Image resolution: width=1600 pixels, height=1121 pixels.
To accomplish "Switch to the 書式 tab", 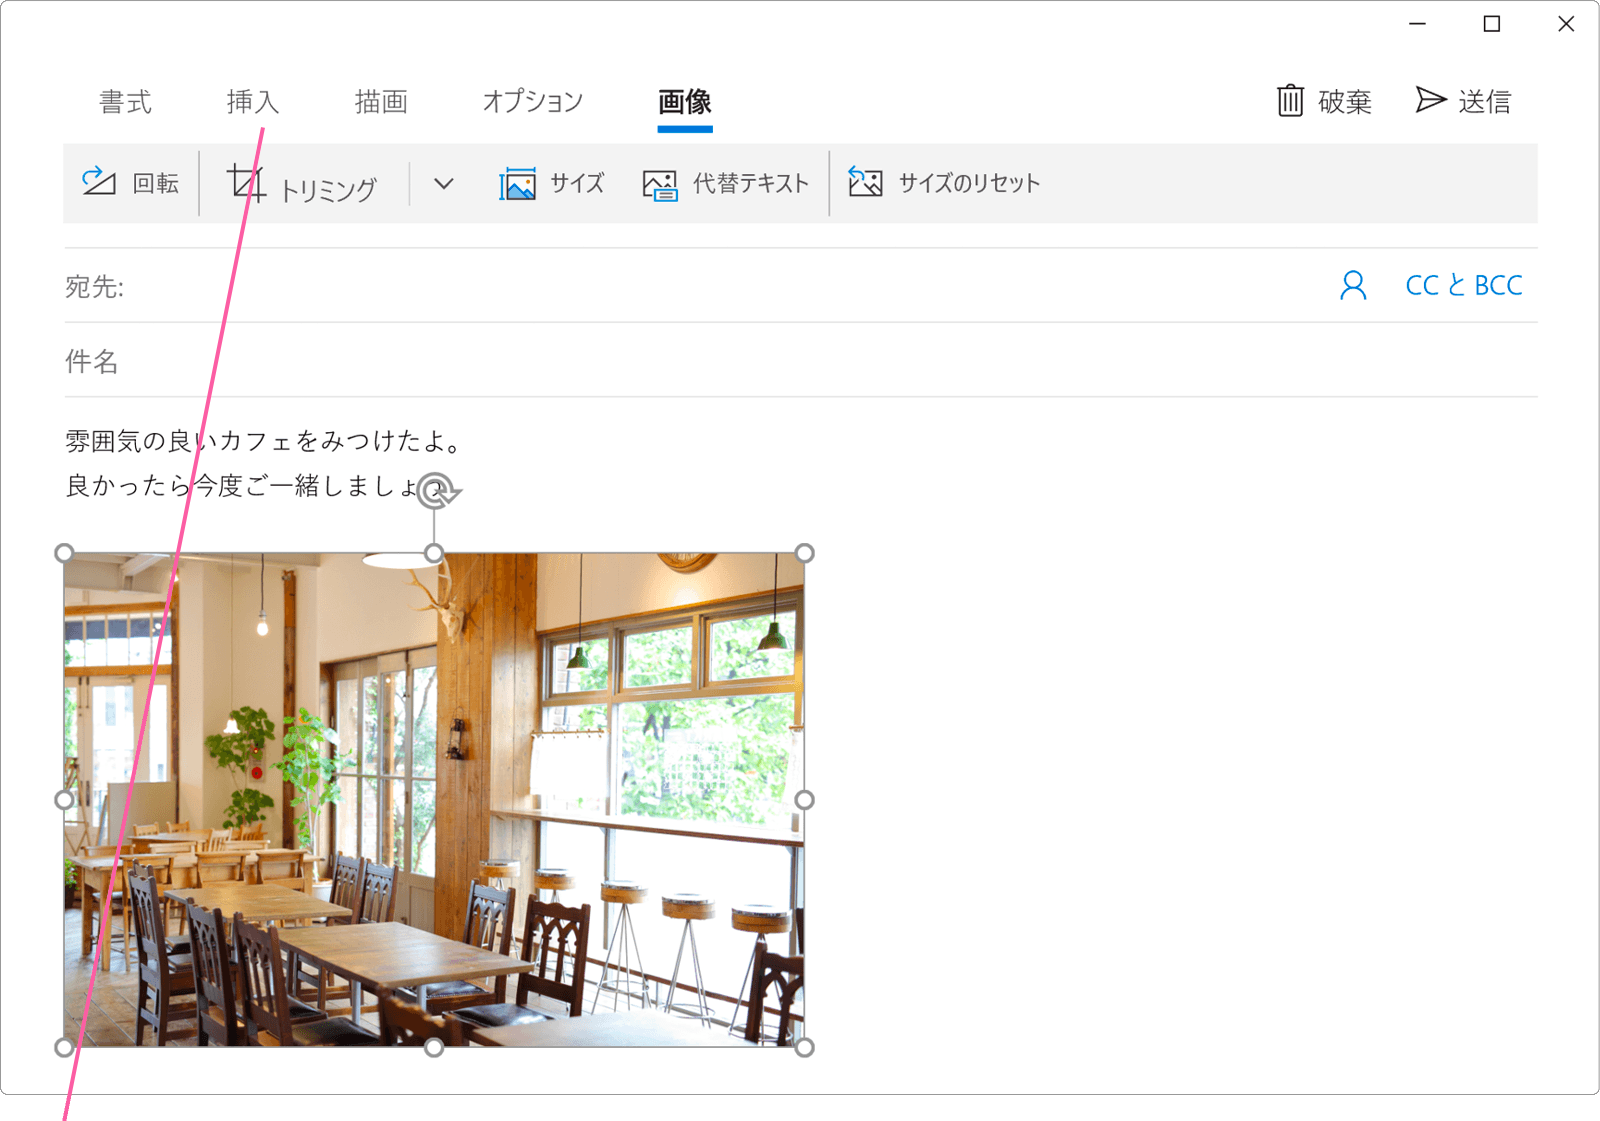I will pyautogui.click(x=125, y=101).
